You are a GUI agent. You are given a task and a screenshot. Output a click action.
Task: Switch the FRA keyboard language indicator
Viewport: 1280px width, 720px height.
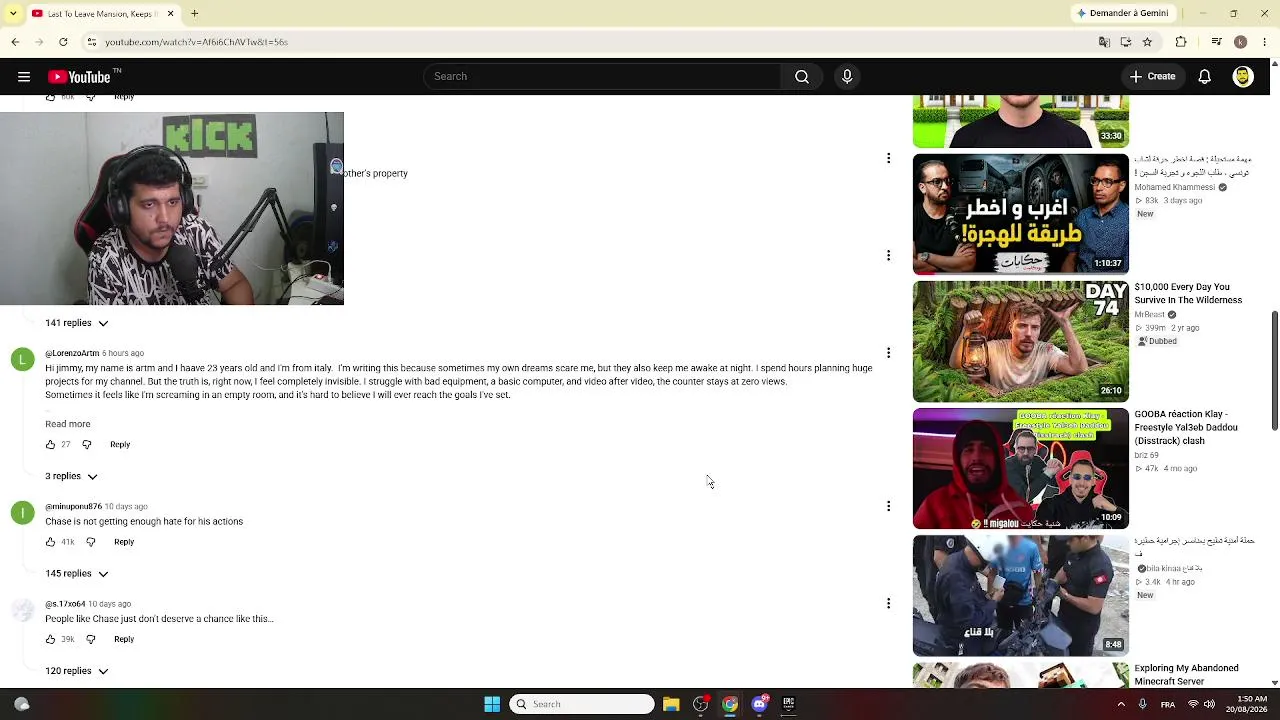(1168, 704)
